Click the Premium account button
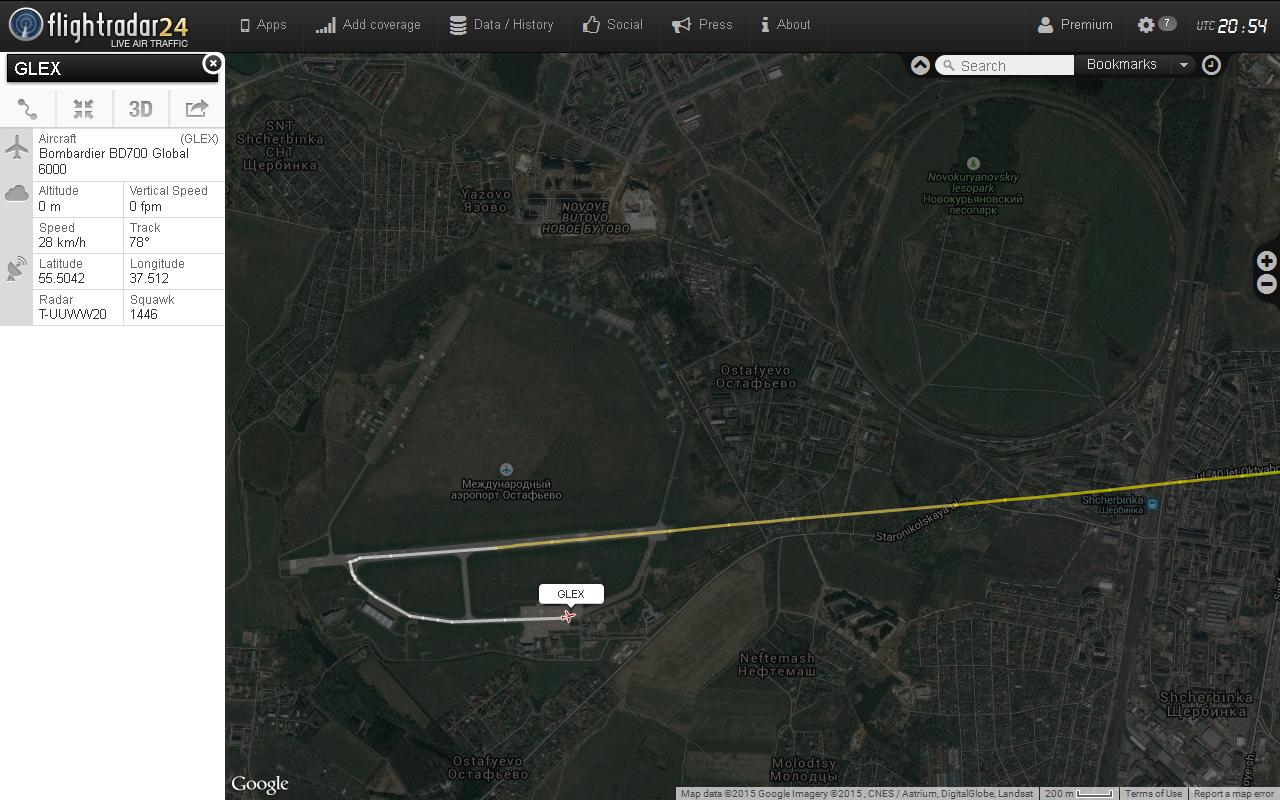Viewport: 1280px width, 800px height. 1075,25
